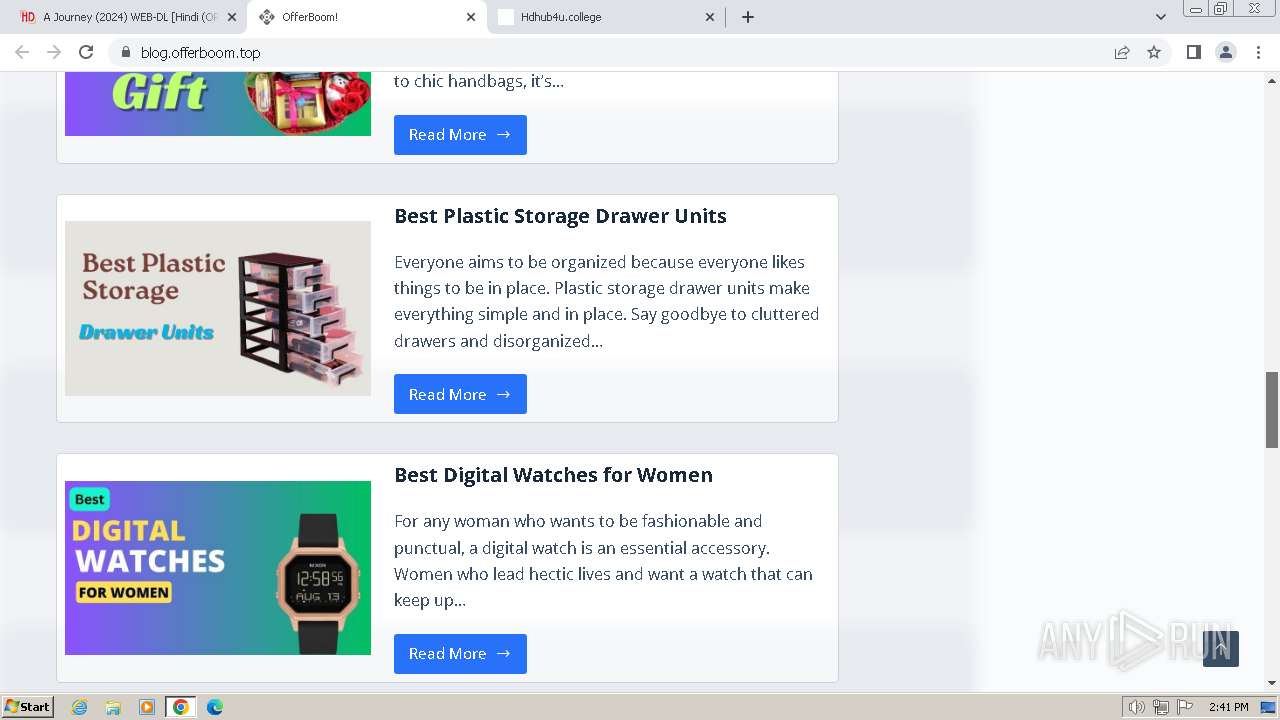Select the Plastic Storage article excerpt text

tap(607, 301)
